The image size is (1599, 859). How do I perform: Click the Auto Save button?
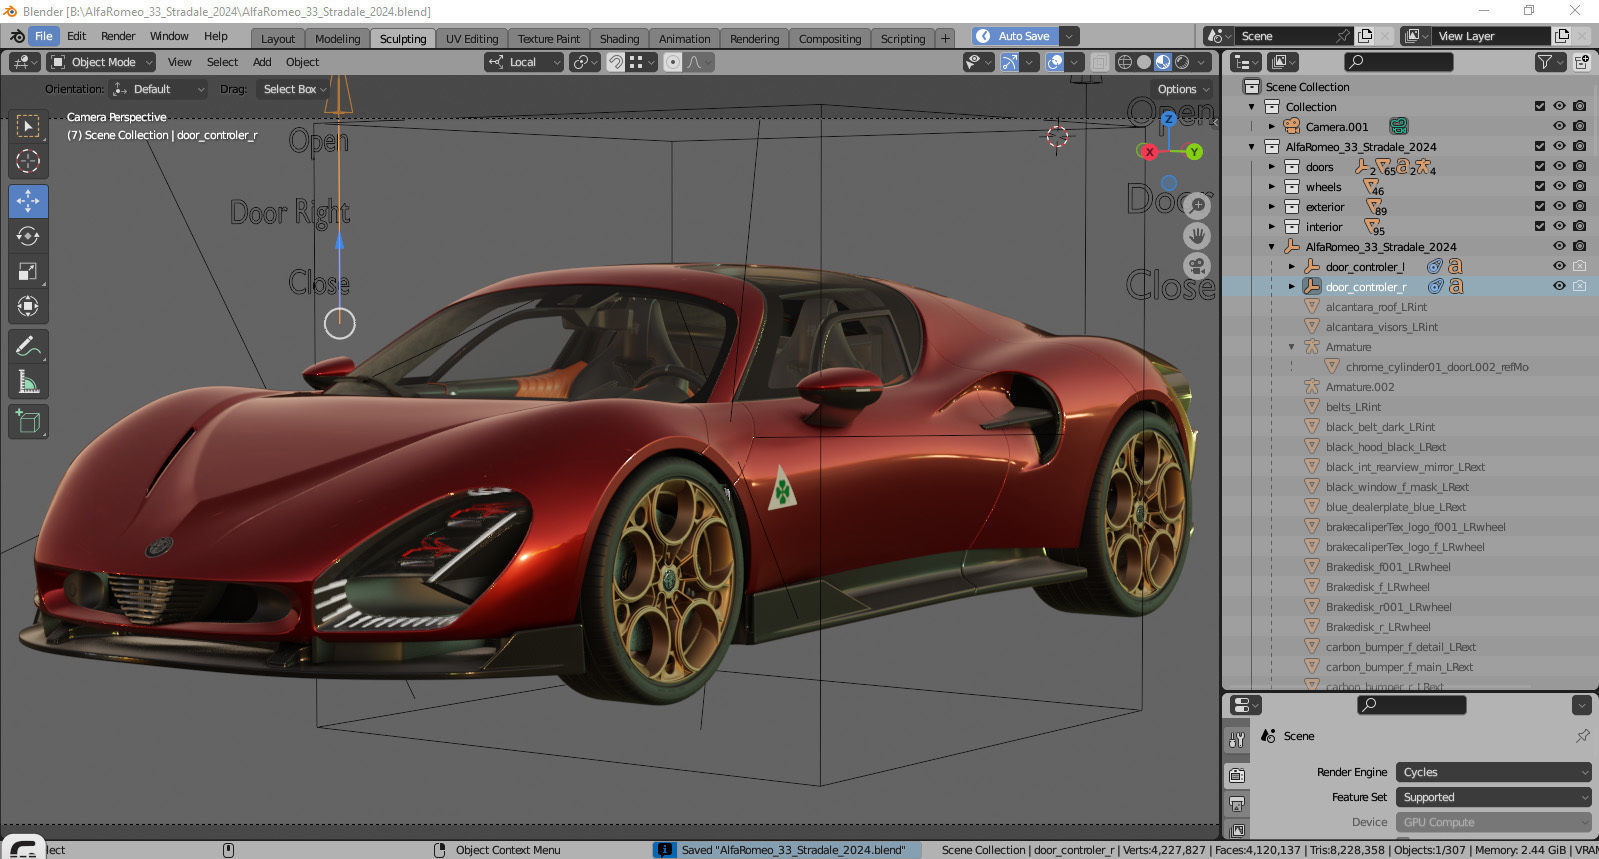[x=1013, y=36]
